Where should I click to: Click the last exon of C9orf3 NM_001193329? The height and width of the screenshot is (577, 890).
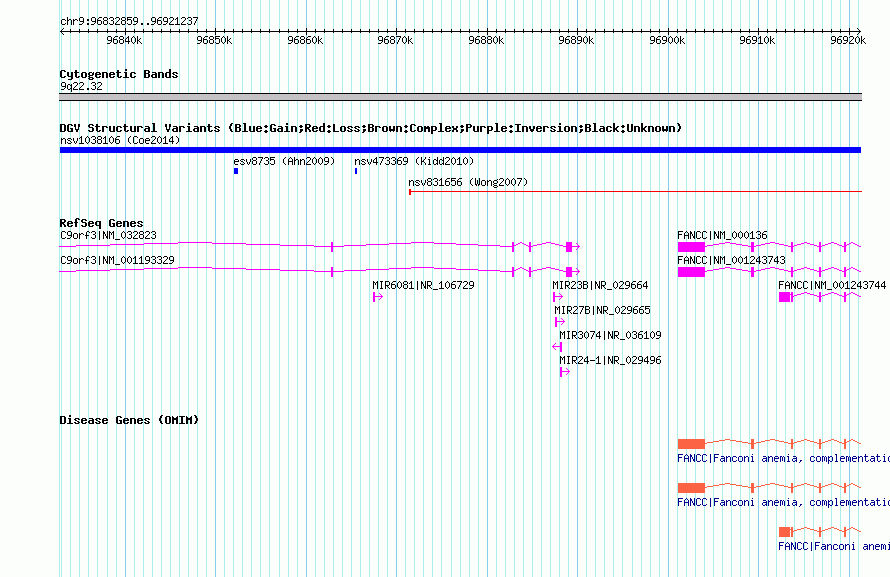(x=569, y=272)
